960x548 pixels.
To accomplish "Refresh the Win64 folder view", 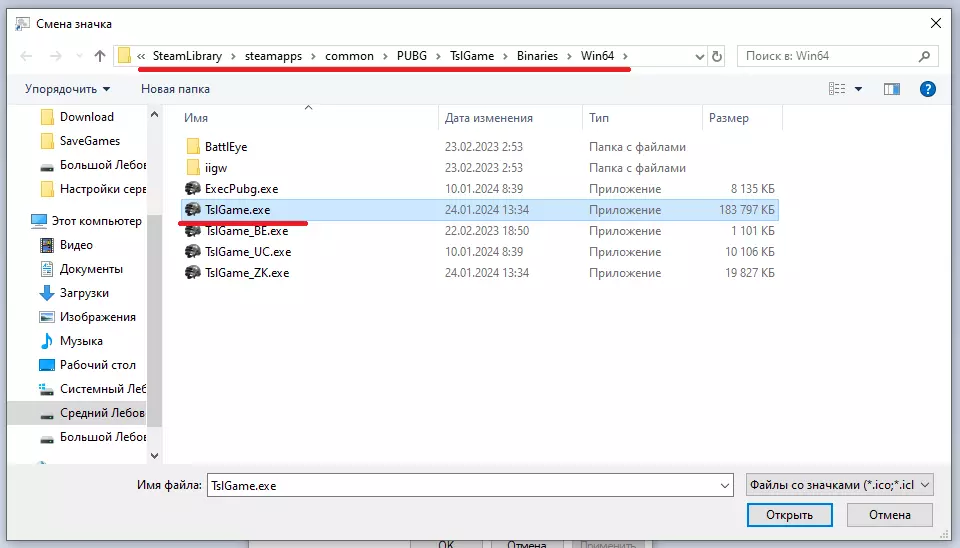I will coord(716,56).
